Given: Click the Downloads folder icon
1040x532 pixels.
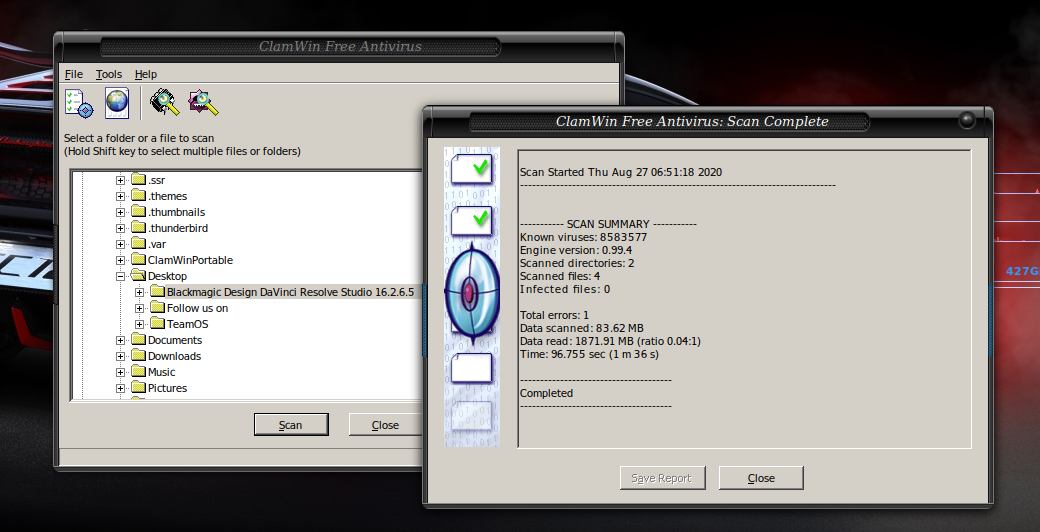Looking at the screenshot, I should tap(138, 355).
